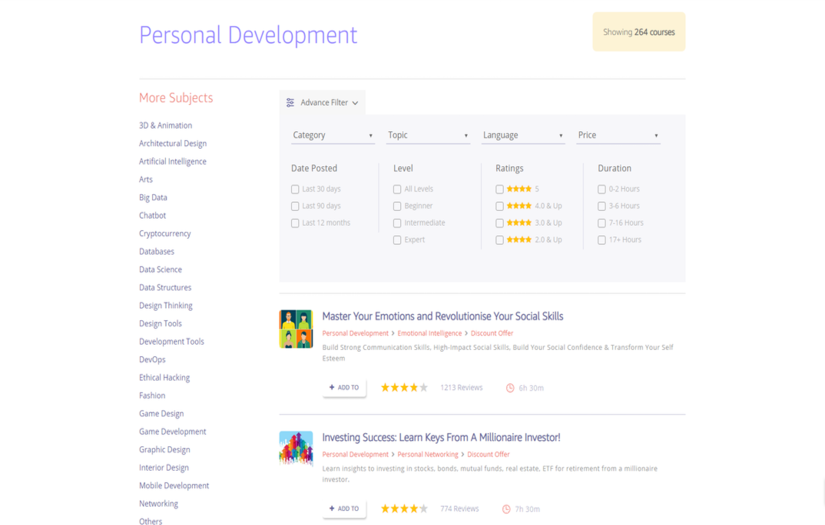
Task: Choose Data Science from the subjects list
Action: pyautogui.click(x=160, y=269)
